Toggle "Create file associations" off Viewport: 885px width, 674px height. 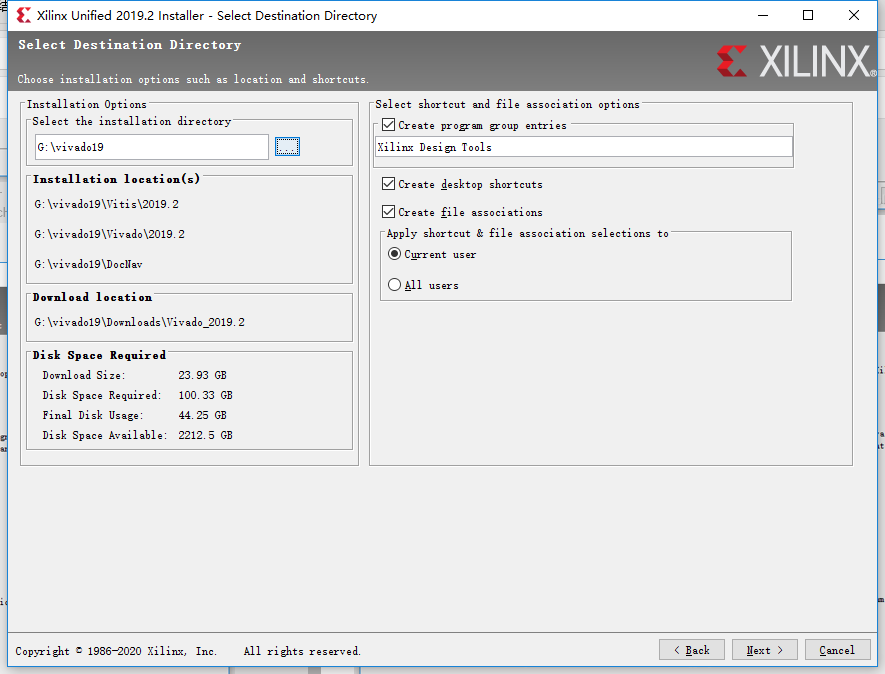pyautogui.click(x=388, y=211)
